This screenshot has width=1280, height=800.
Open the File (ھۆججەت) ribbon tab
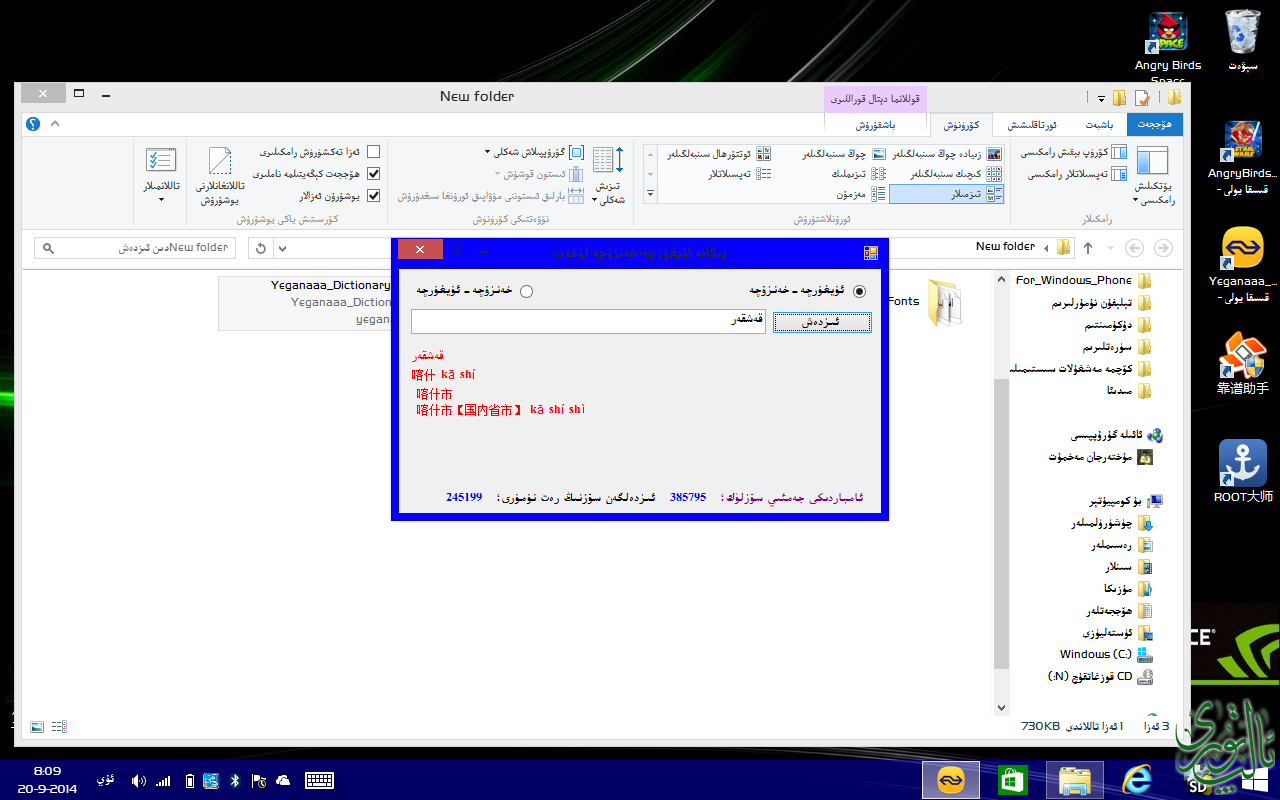(x=1154, y=125)
